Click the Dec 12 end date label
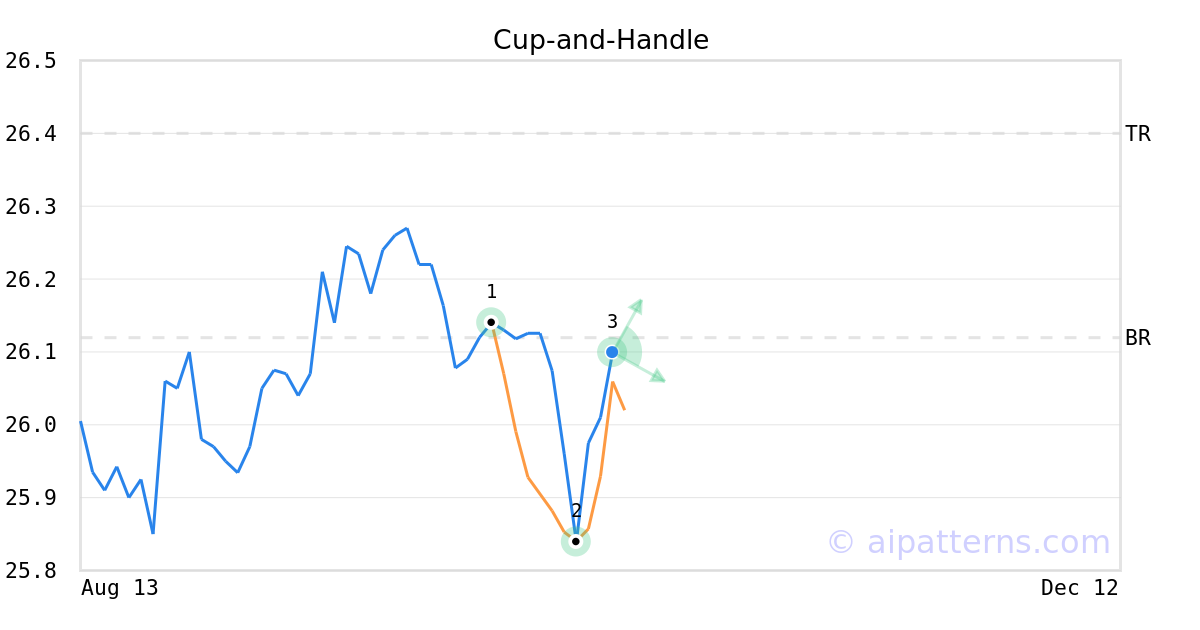The height and width of the screenshot is (630, 1200). click(1079, 588)
